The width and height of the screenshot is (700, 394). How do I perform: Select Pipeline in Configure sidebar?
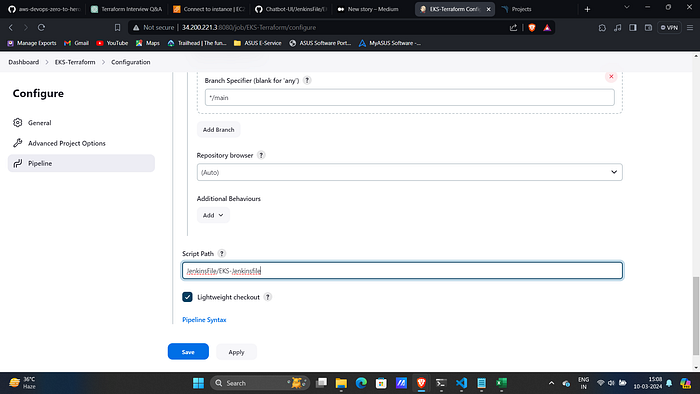point(81,163)
